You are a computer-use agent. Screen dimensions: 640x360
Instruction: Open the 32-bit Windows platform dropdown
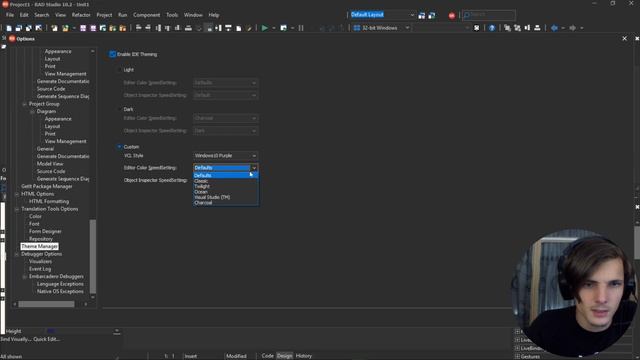pos(407,28)
